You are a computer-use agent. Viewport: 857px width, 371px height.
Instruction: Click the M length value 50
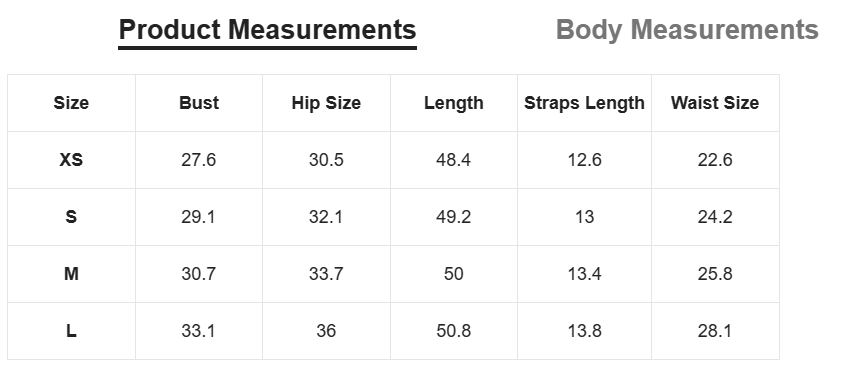[x=454, y=274]
